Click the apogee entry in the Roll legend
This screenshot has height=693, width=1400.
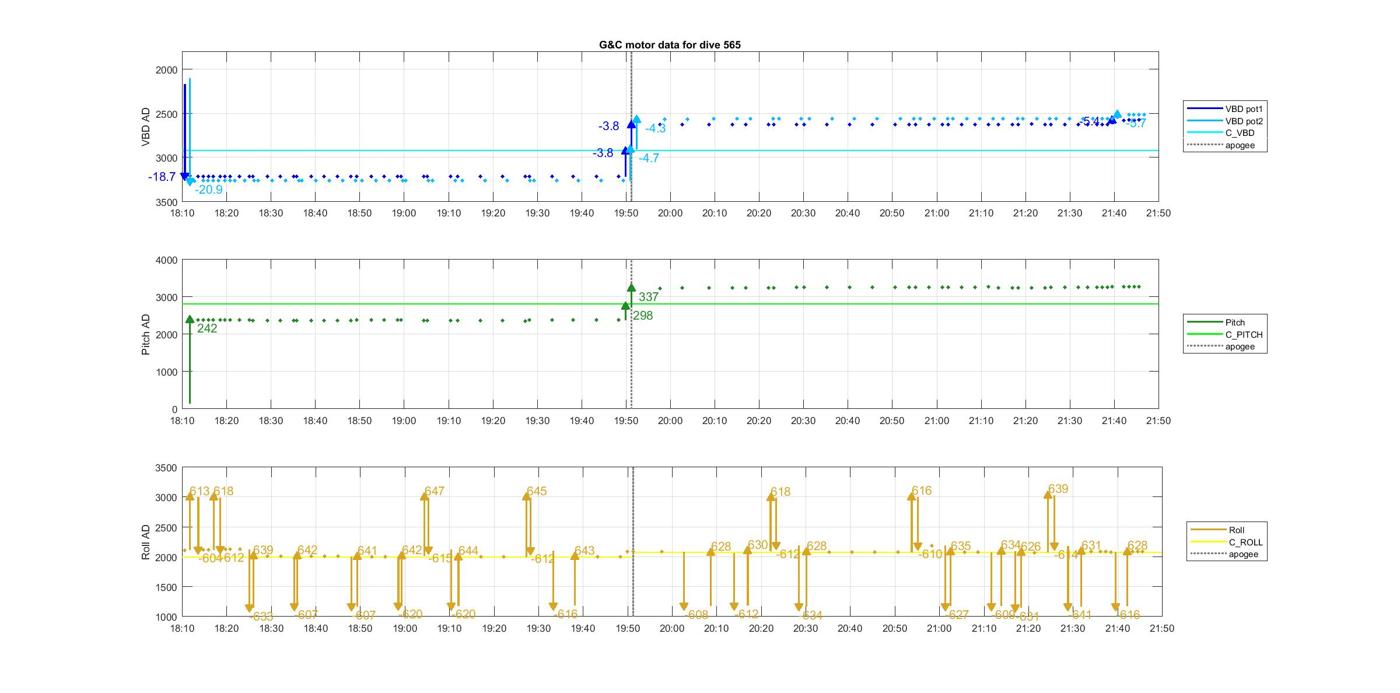click(x=1225, y=554)
